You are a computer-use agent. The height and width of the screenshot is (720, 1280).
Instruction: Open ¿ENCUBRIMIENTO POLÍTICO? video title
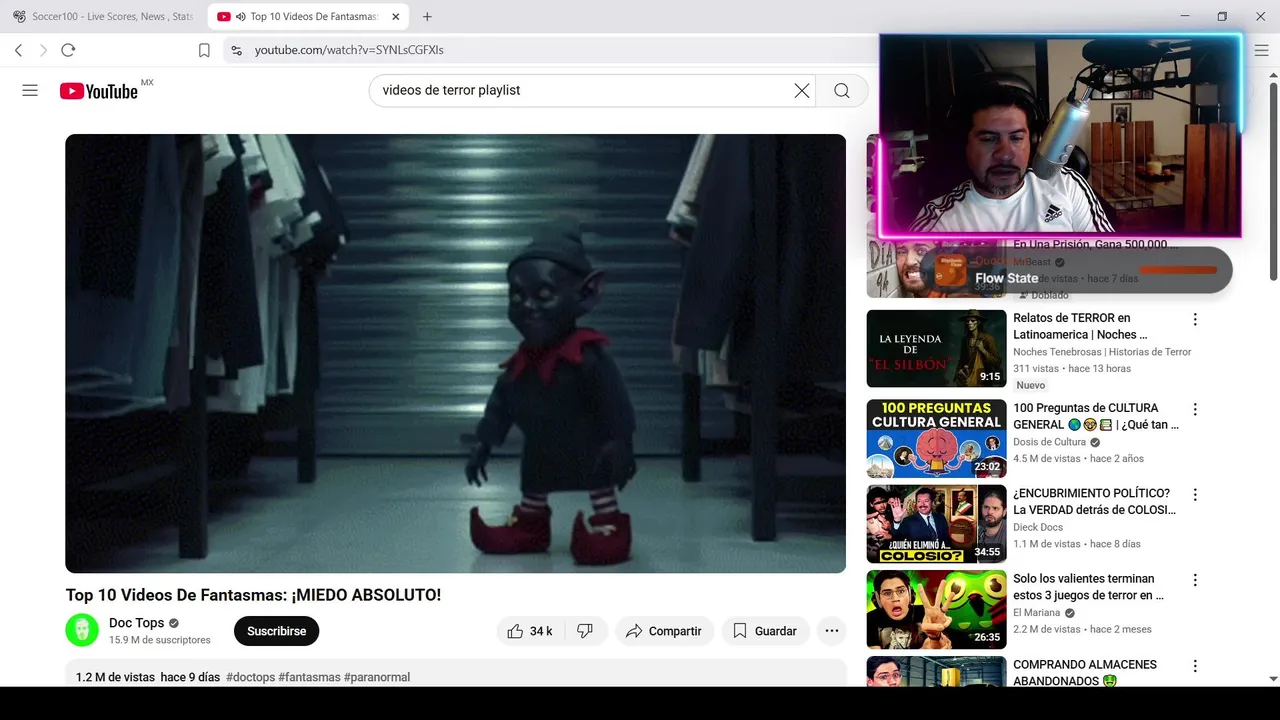(1095, 501)
